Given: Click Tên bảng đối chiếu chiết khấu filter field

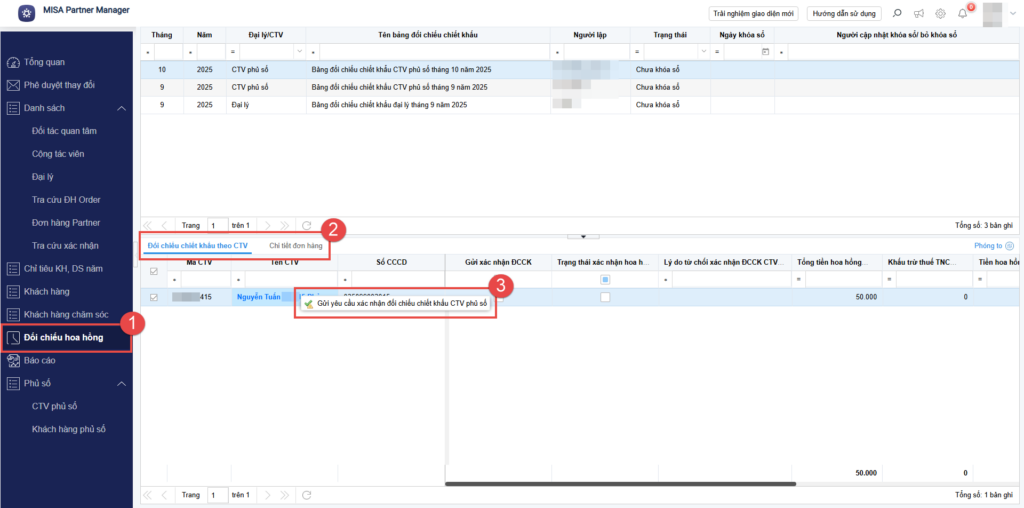Looking at the screenshot, I should point(434,52).
